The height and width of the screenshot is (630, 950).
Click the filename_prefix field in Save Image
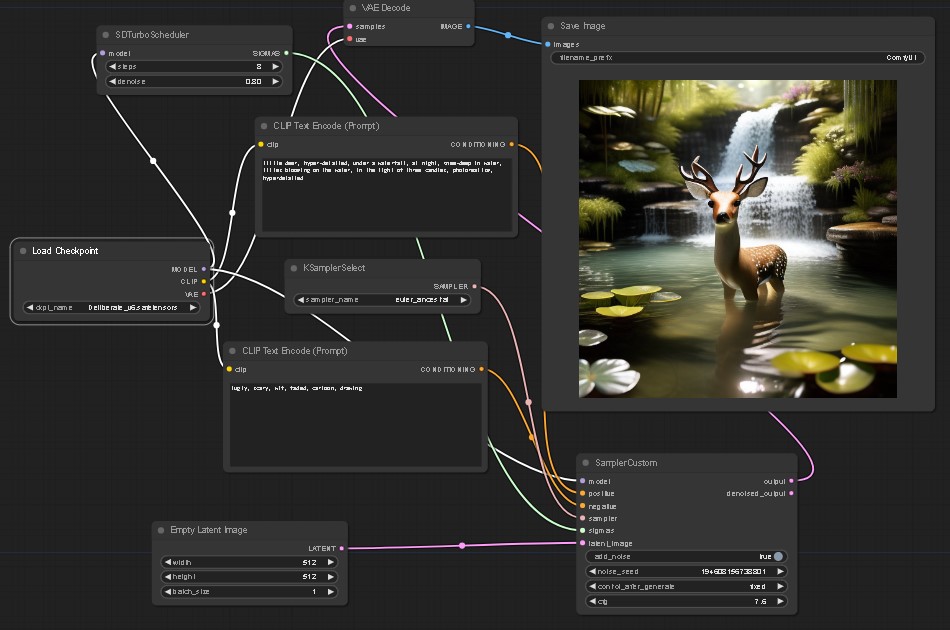pos(735,58)
